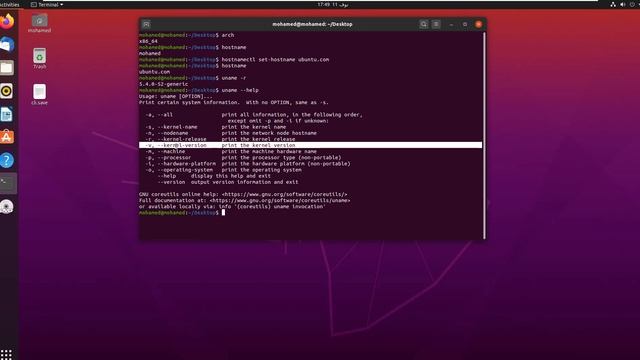Click the 'ubuntu.com' hostname output line

(x=154, y=72)
